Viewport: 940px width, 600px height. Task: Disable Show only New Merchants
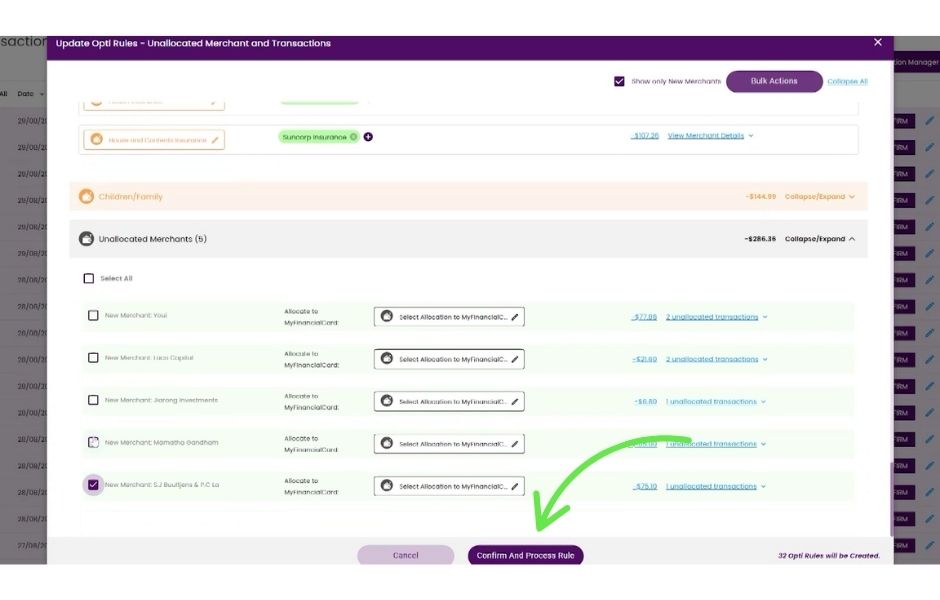pos(621,81)
